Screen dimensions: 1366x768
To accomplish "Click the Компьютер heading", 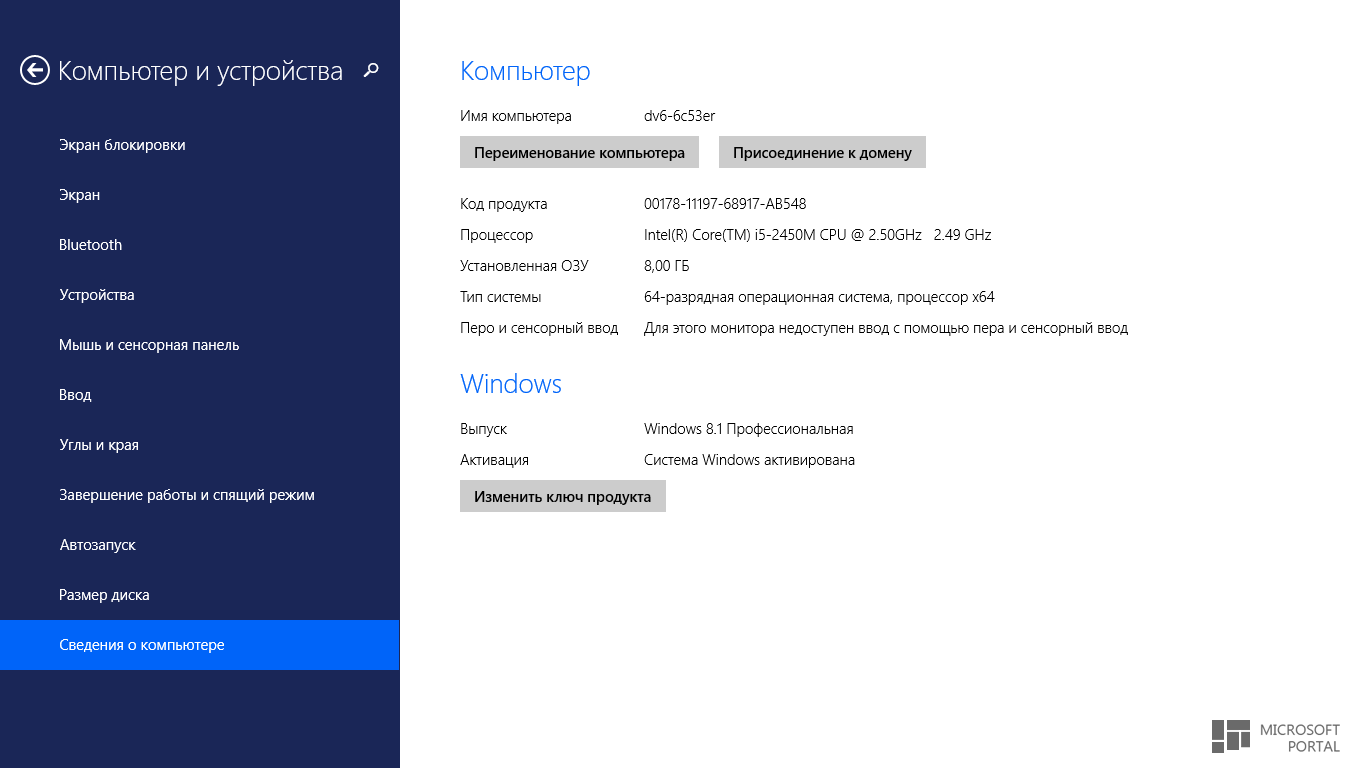I will click(525, 71).
